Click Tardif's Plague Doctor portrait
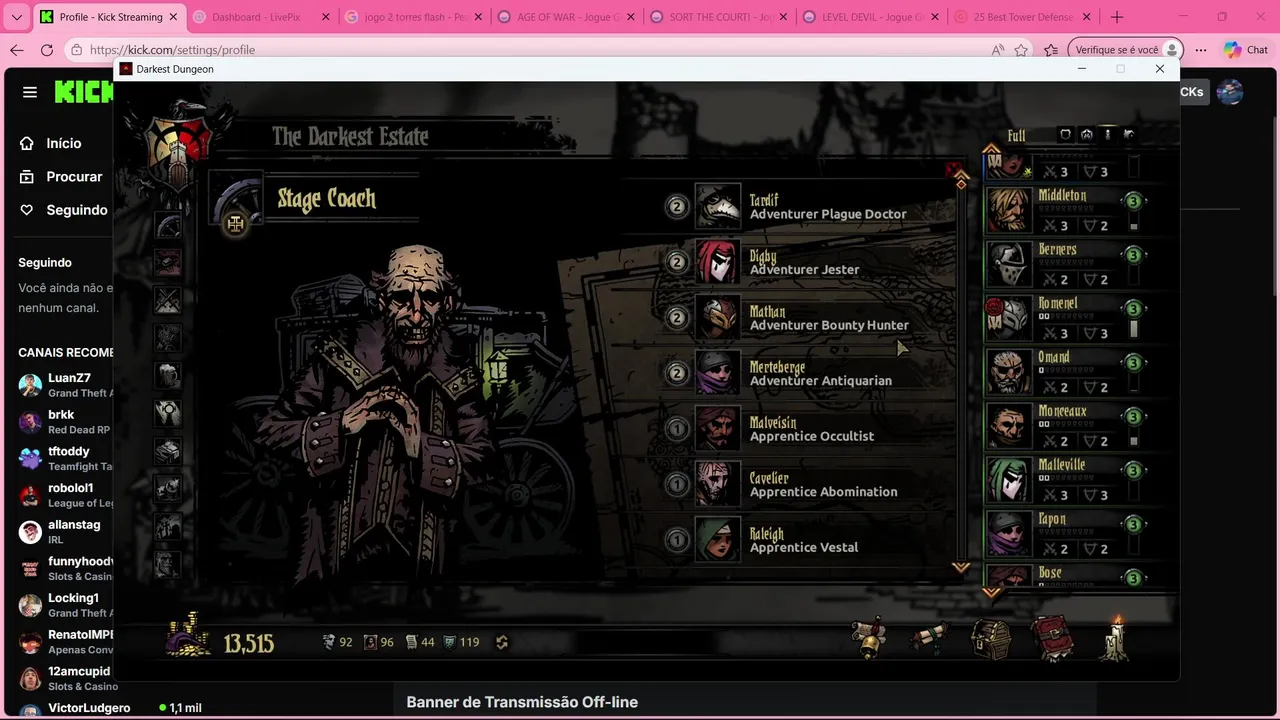This screenshot has height=720, width=1280. 718,207
